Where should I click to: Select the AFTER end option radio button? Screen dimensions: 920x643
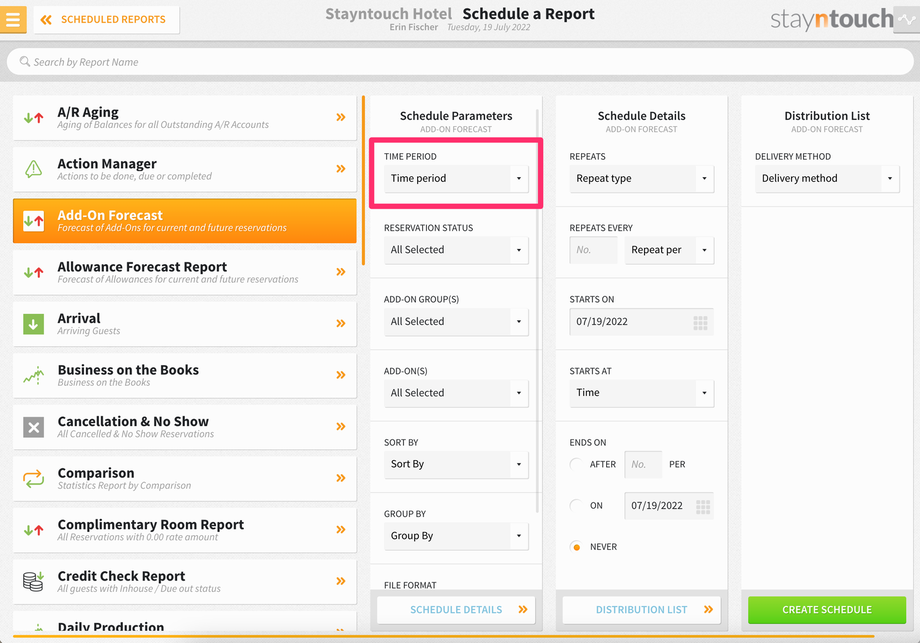pos(576,465)
